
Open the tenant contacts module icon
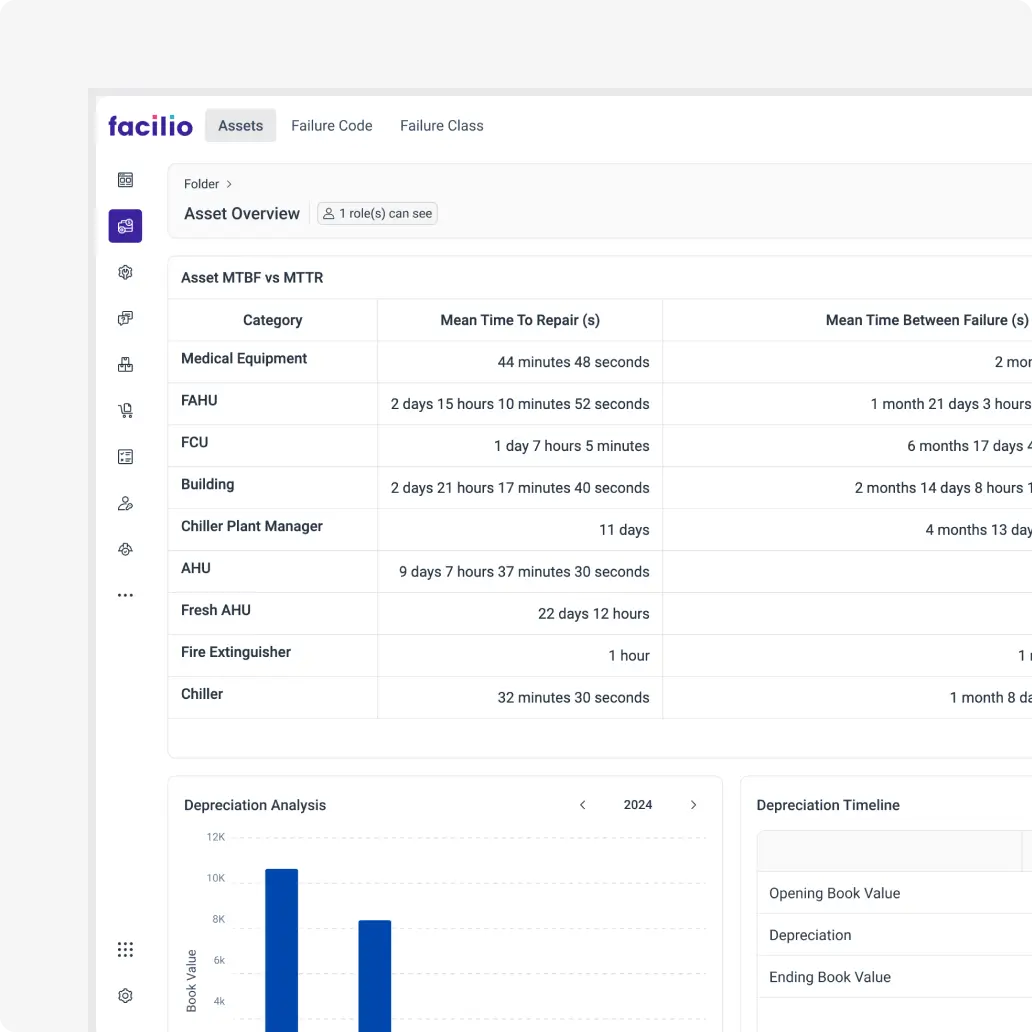pos(125,503)
